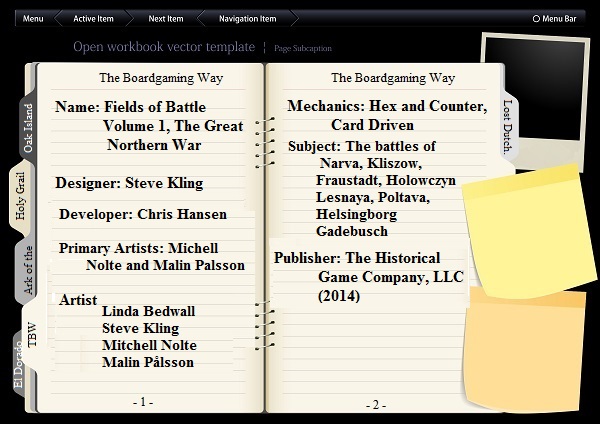Click the Polaroid photo frame thumbnail
The image size is (600, 424).
[536, 101]
